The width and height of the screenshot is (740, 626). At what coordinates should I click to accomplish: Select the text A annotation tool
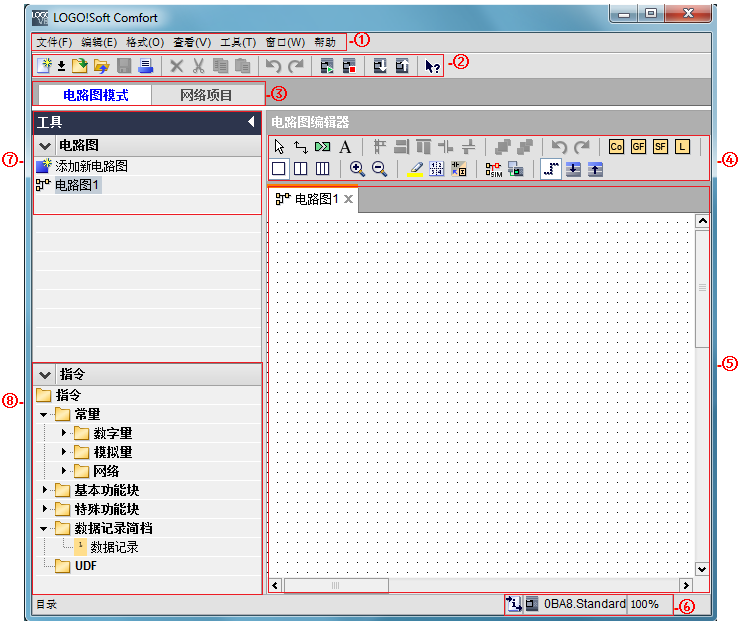point(345,147)
